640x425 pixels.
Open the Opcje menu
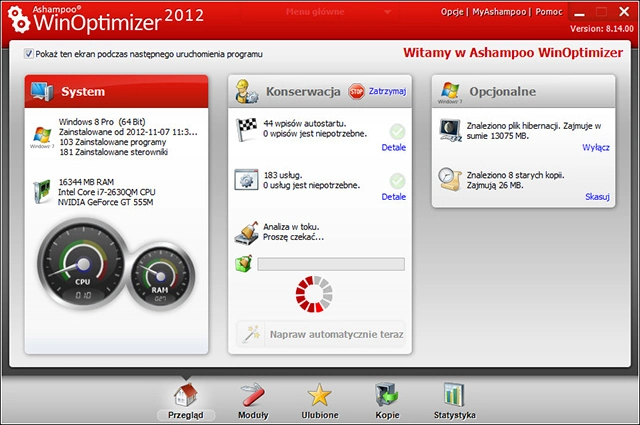tap(452, 12)
